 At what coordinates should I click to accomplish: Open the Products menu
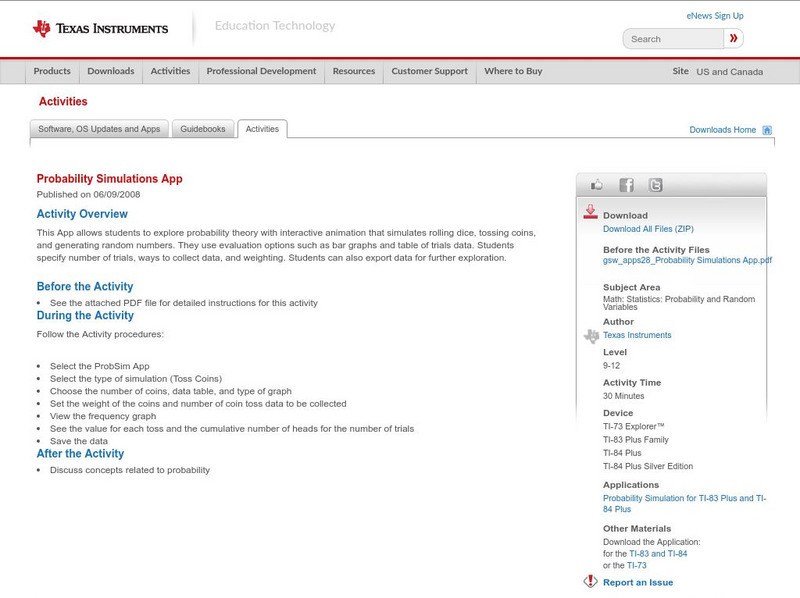(x=52, y=71)
